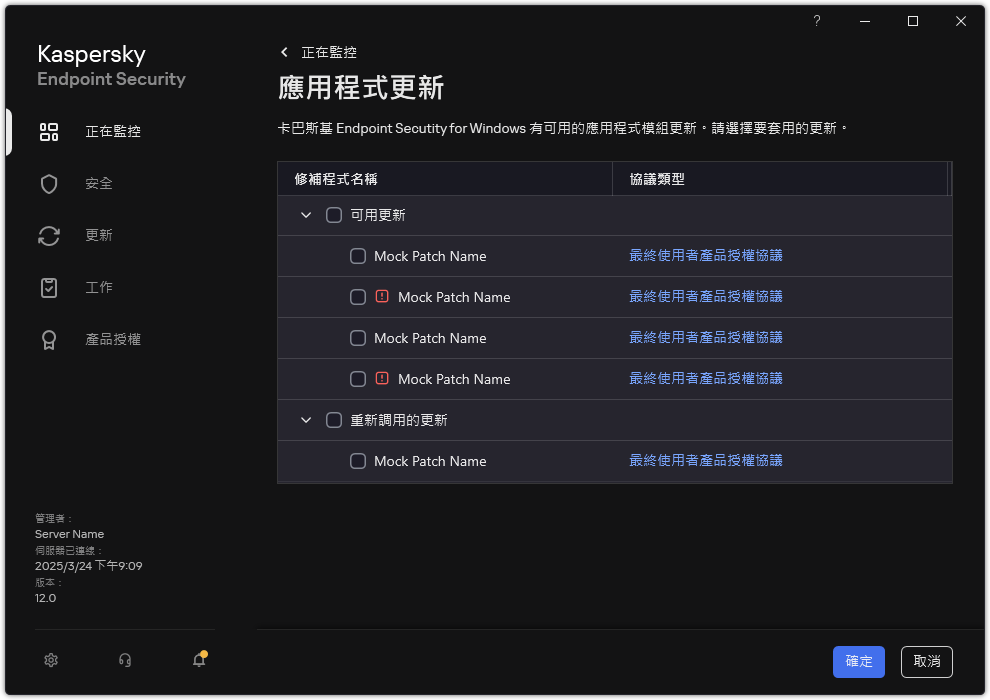Select the first Mock Patch Name checkbox

click(x=358, y=255)
